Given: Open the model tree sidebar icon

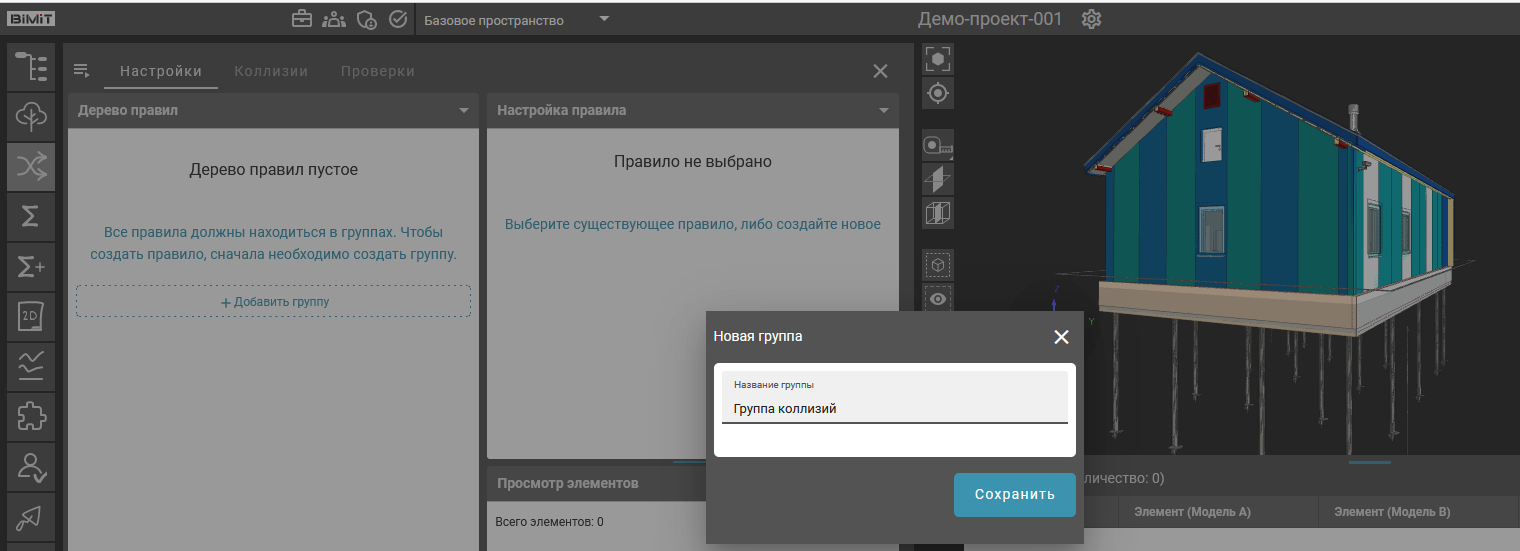Looking at the screenshot, I should point(31,67).
